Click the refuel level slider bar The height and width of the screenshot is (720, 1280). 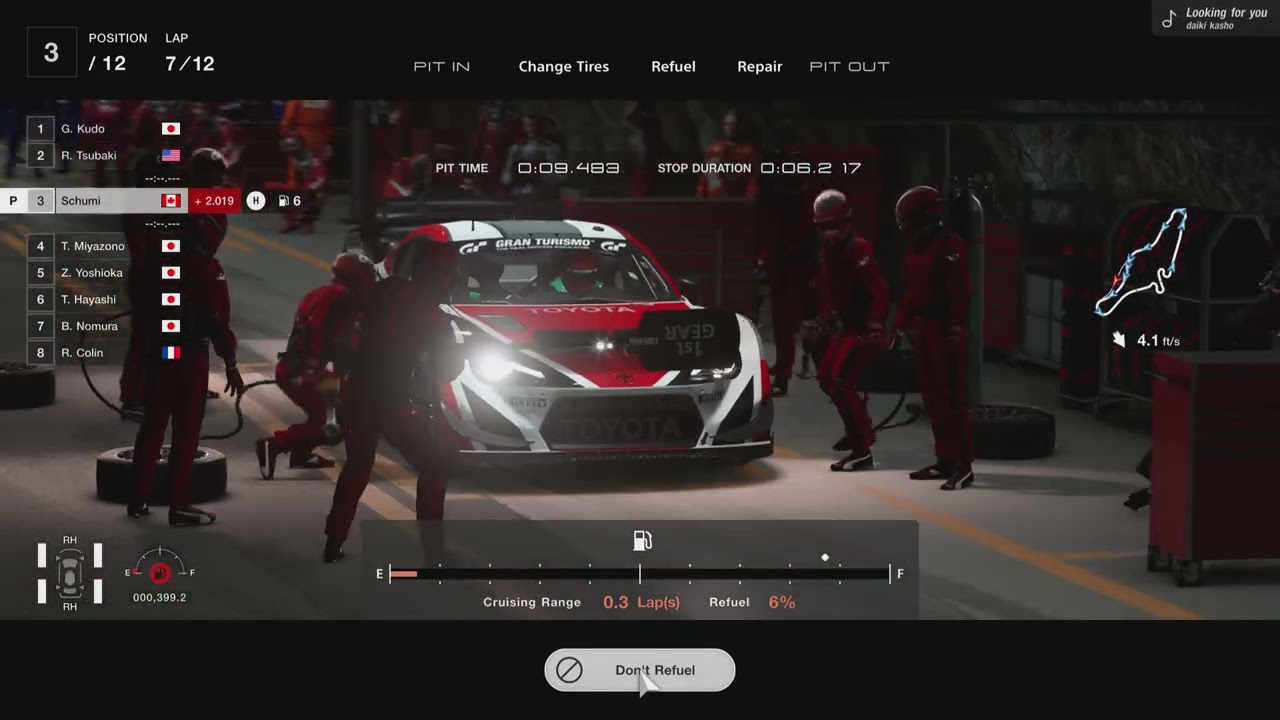point(640,574)
